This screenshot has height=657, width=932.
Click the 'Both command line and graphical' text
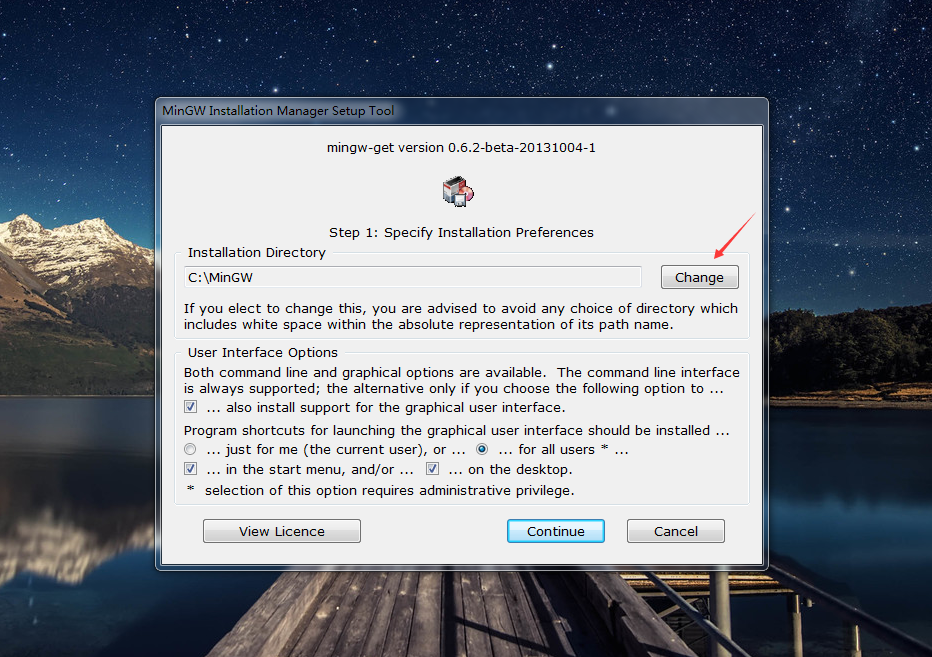[462, 381]
